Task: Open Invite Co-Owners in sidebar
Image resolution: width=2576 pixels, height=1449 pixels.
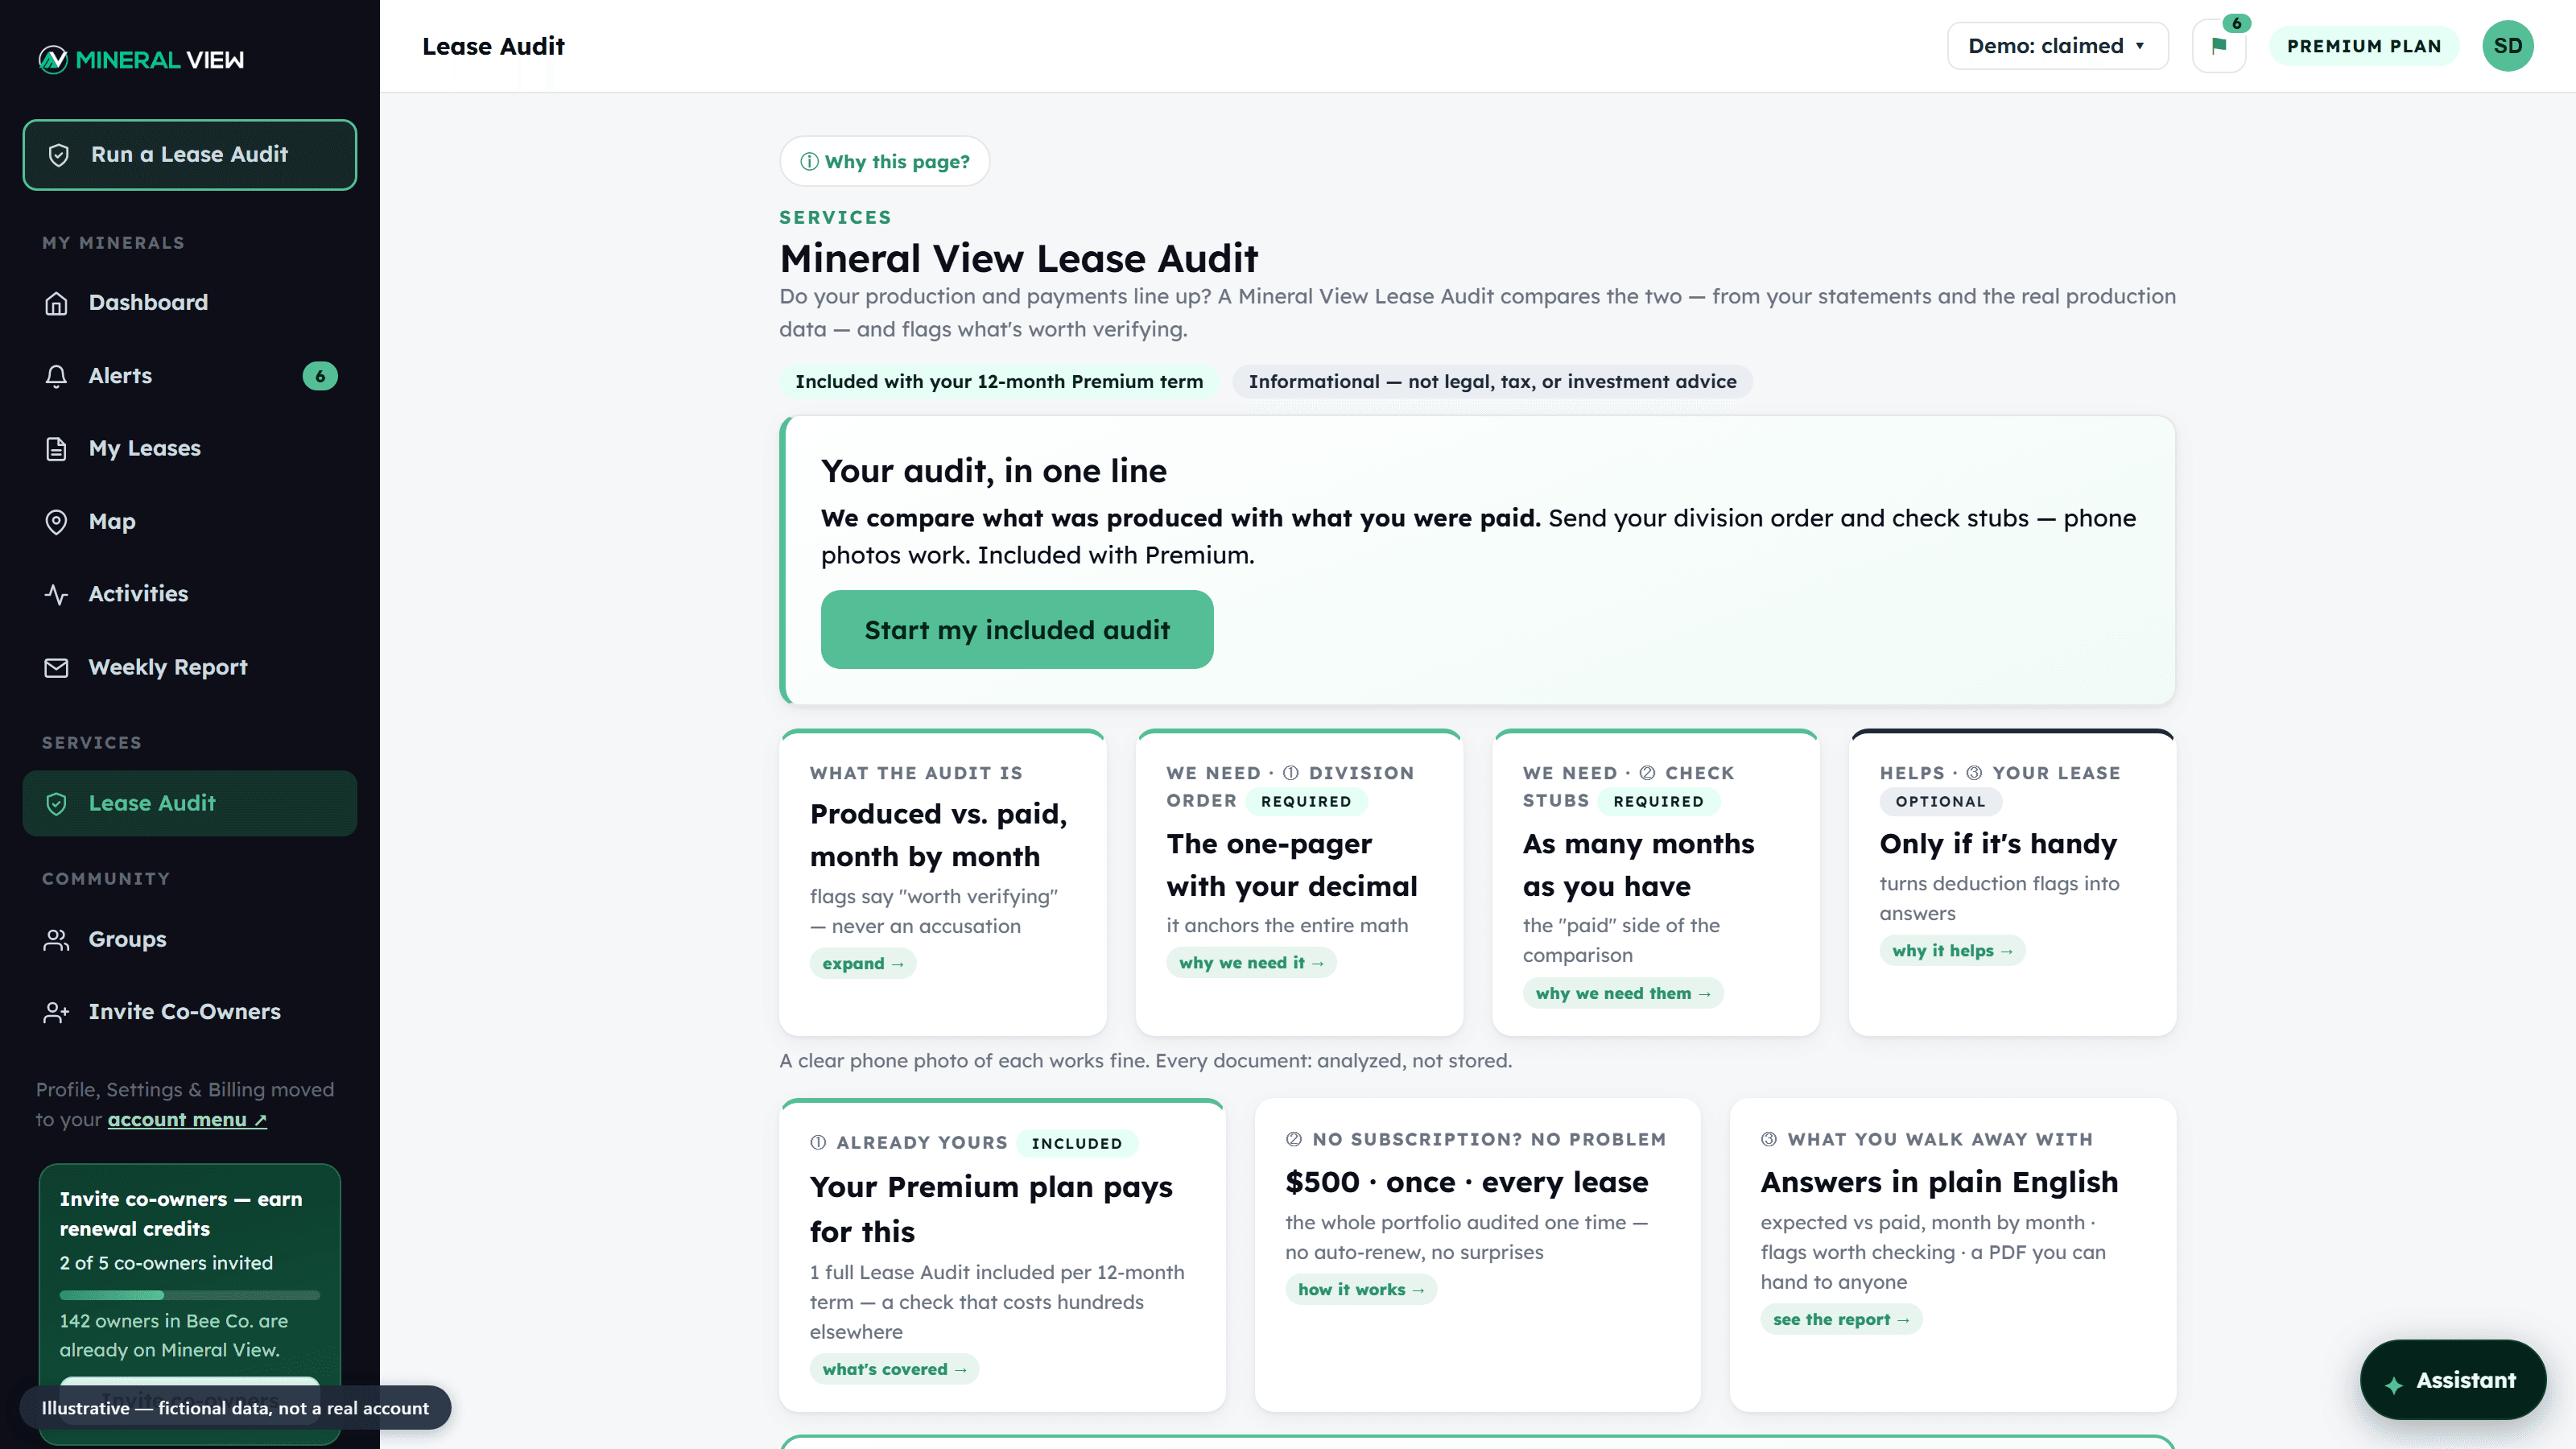Action: point(190,1012)
